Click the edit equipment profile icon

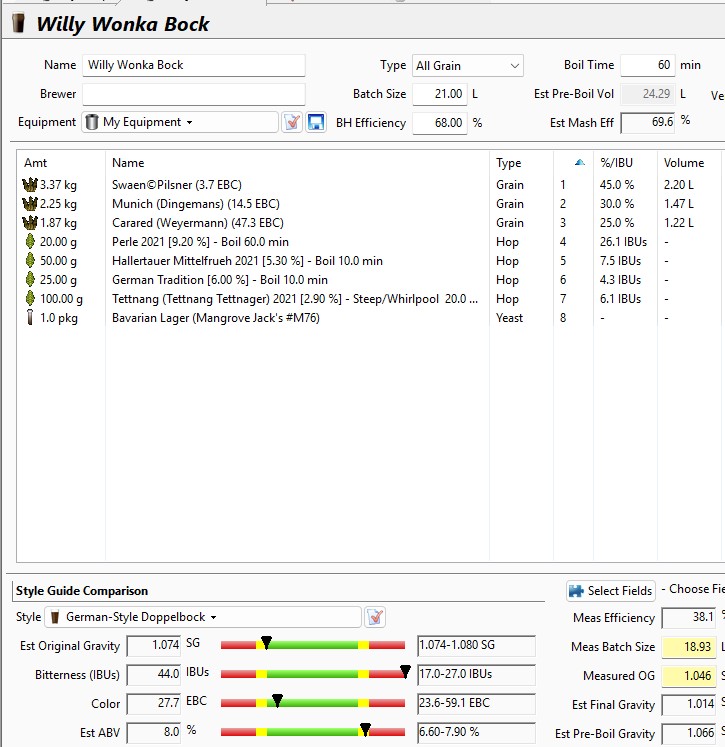tap(292, 122)
